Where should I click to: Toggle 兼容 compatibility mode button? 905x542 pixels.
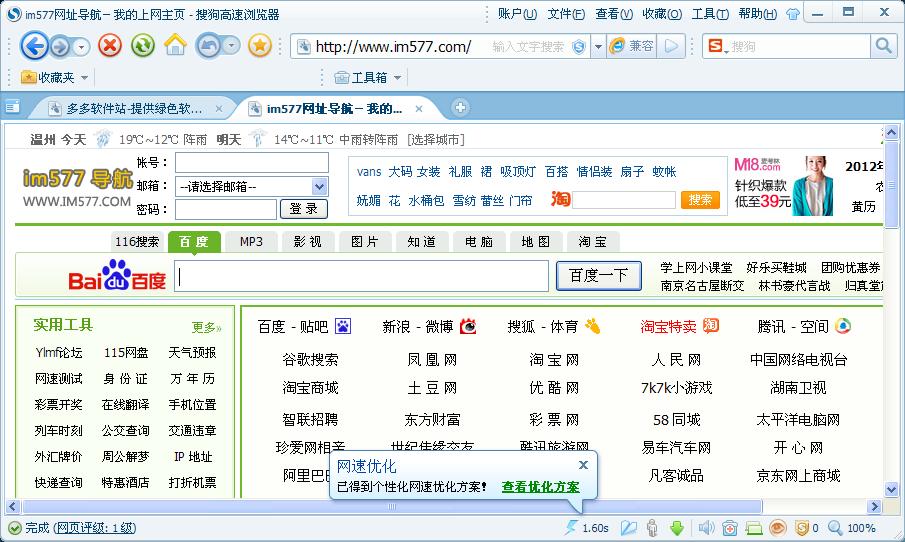click(633, 46)
